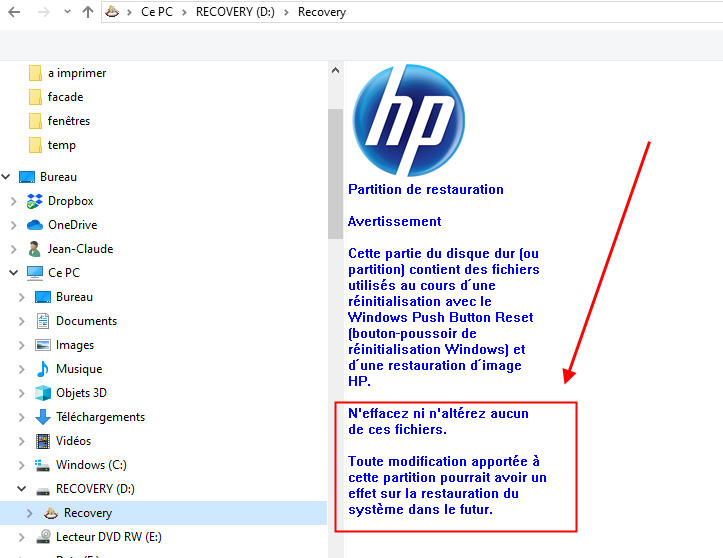Click the Jean-Claude user icon
The width and height of the screenshot is (723, 558).
[34, 249]
